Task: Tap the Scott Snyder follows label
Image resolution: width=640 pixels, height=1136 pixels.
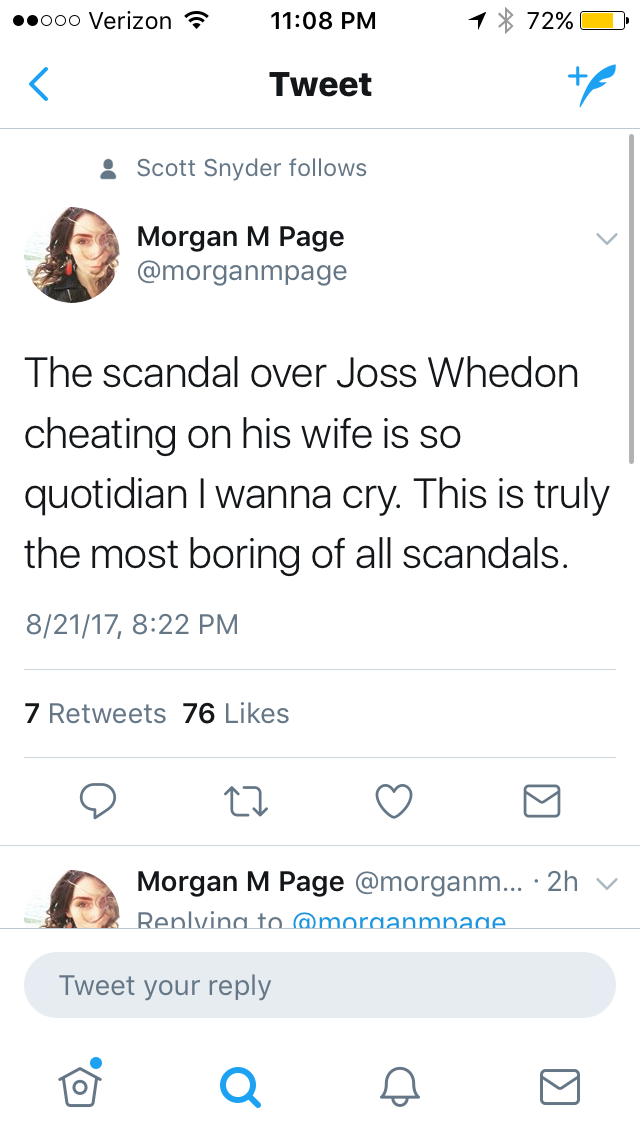Action: coord(252,168)
